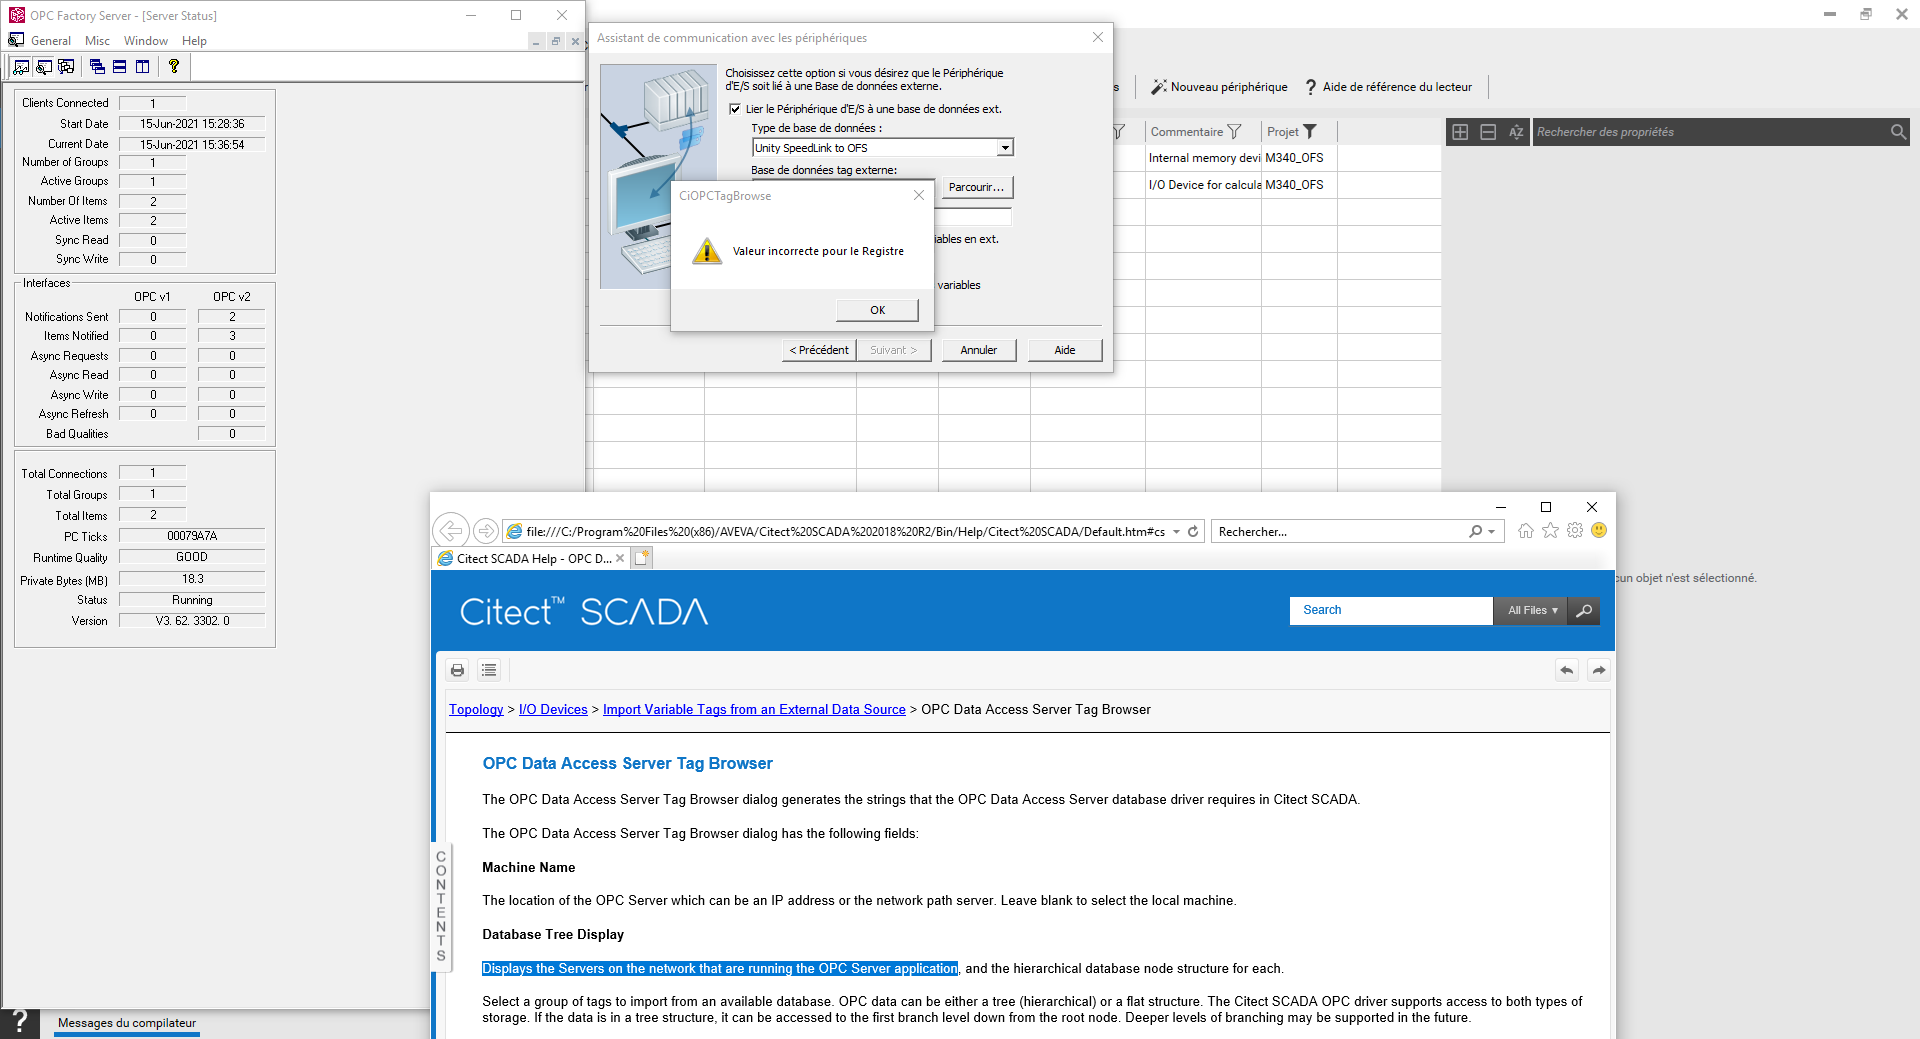1920x1039 pixels.
Task: Click the first diagnostic window icon in OPC Factory Server toolbar
Action: pyautogui.click(x=21, y=67)
